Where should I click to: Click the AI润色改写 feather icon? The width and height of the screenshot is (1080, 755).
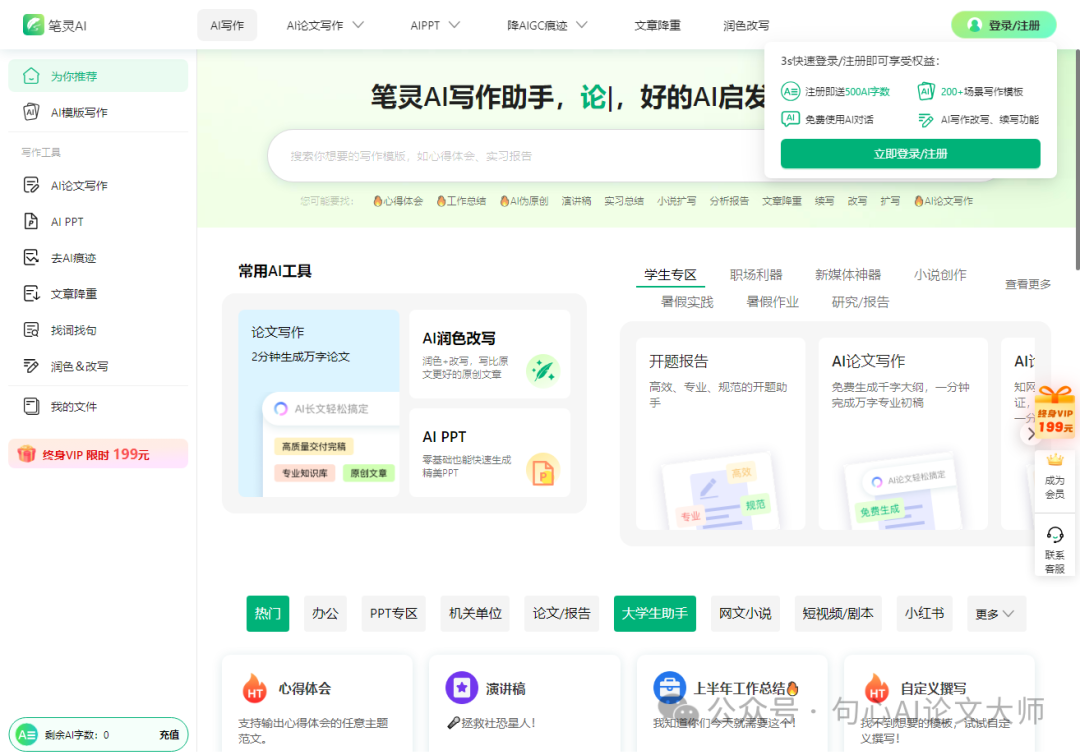543,371
